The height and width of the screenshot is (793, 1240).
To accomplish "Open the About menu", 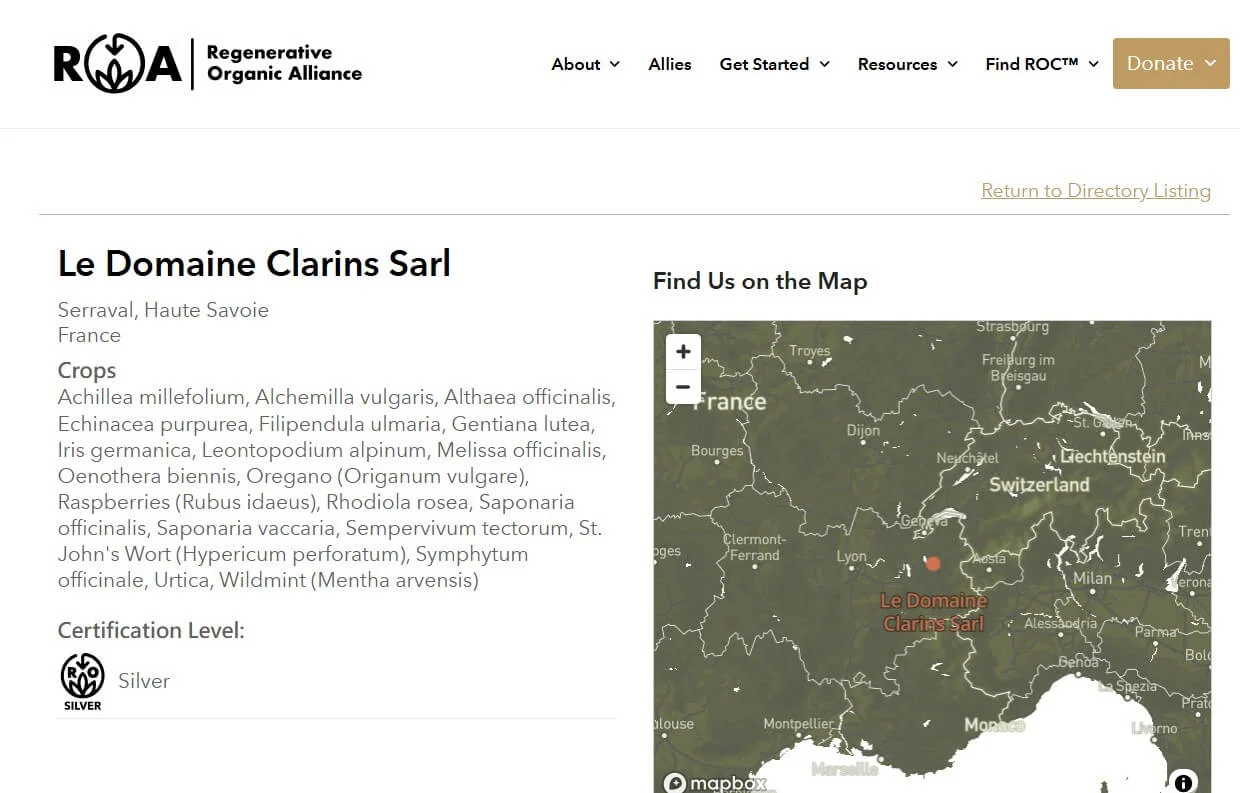I will [x=585, y=64].
